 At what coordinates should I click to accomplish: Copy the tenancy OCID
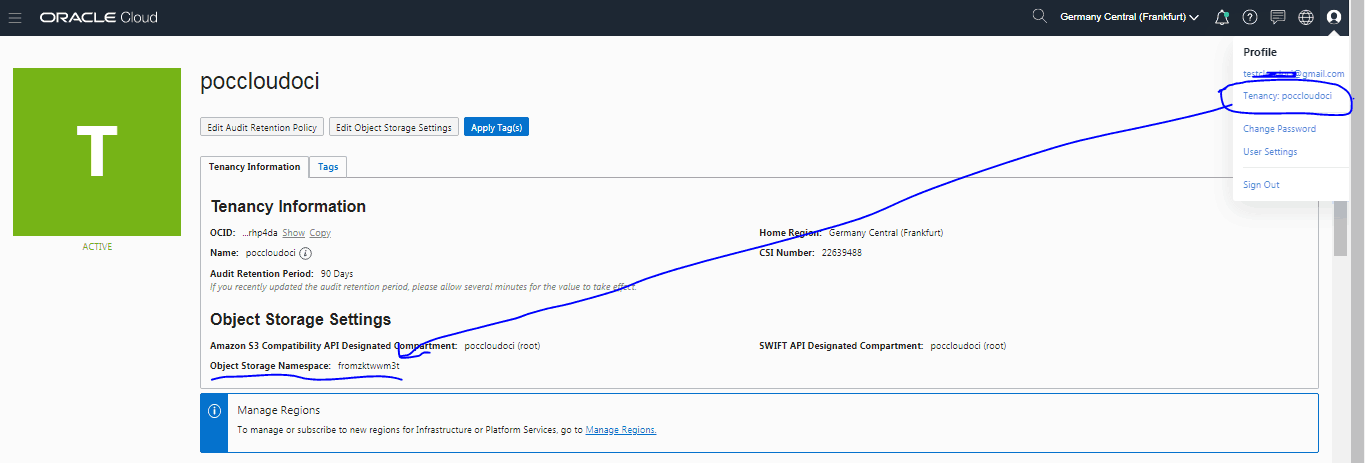coord(320,233)
